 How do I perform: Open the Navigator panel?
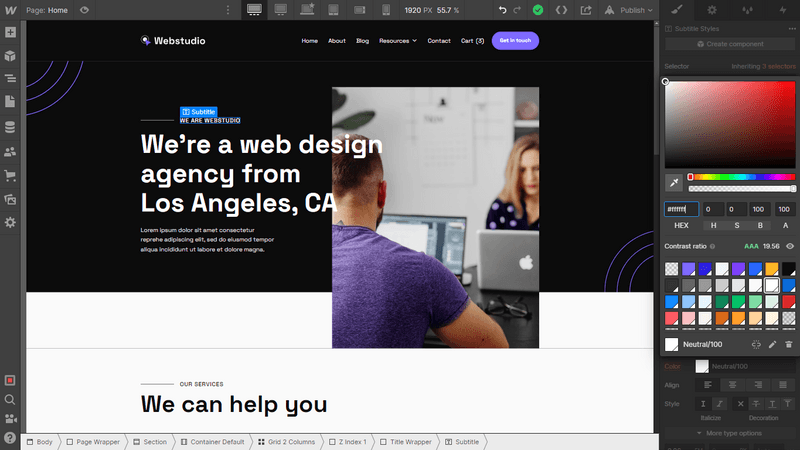point(10,79)
